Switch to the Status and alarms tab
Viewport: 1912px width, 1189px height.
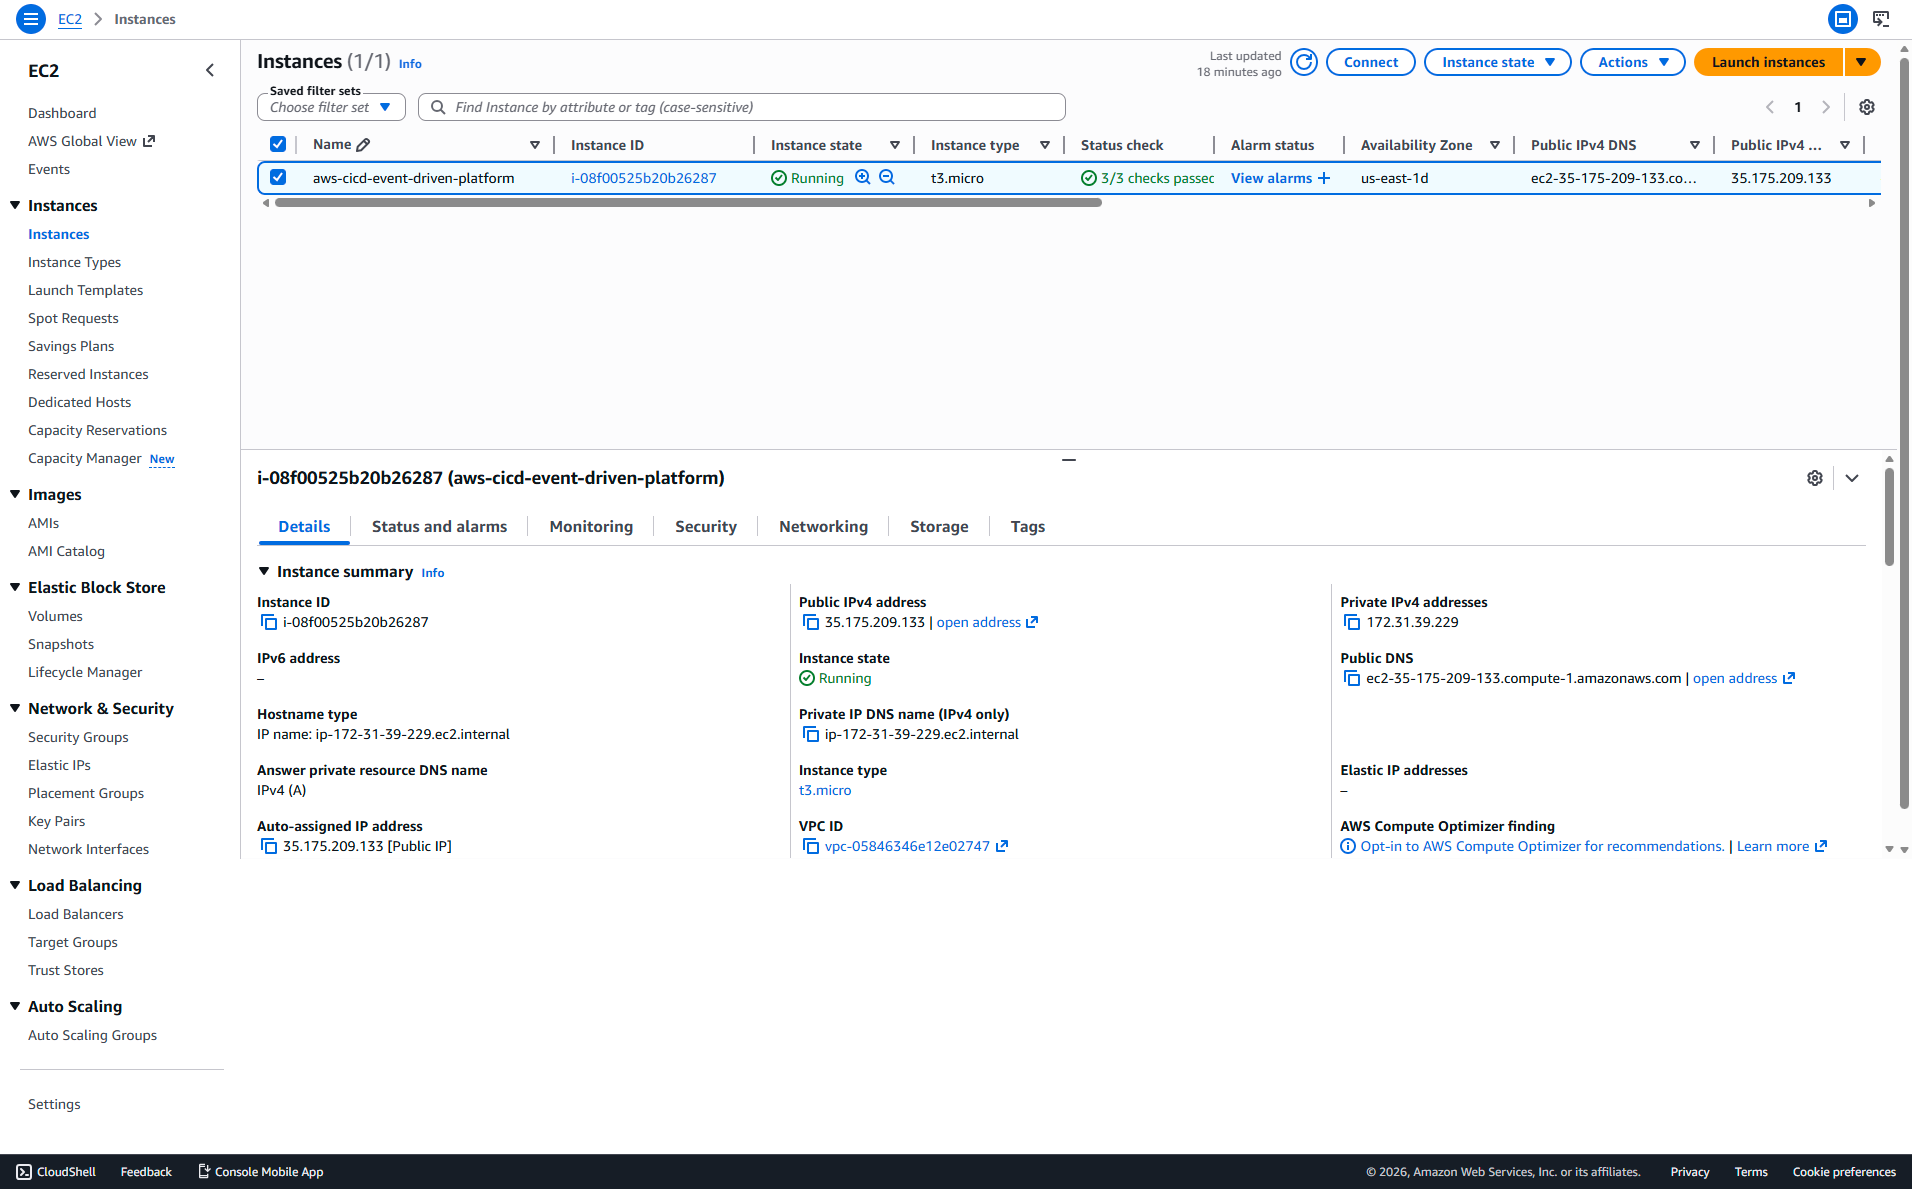tap(439, 527)
